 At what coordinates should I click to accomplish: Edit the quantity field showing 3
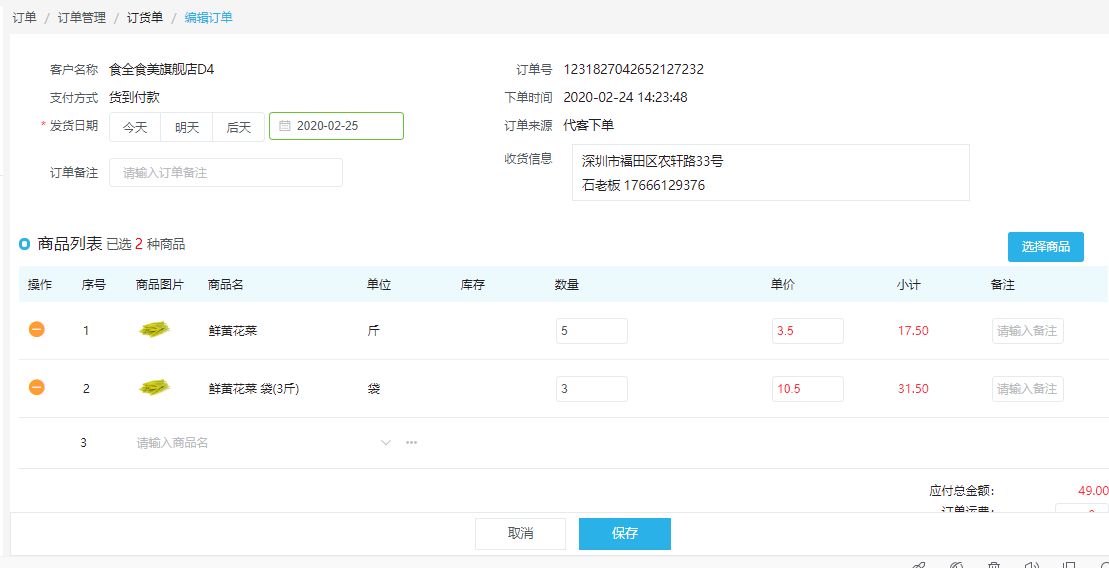(x=592, y=389)
